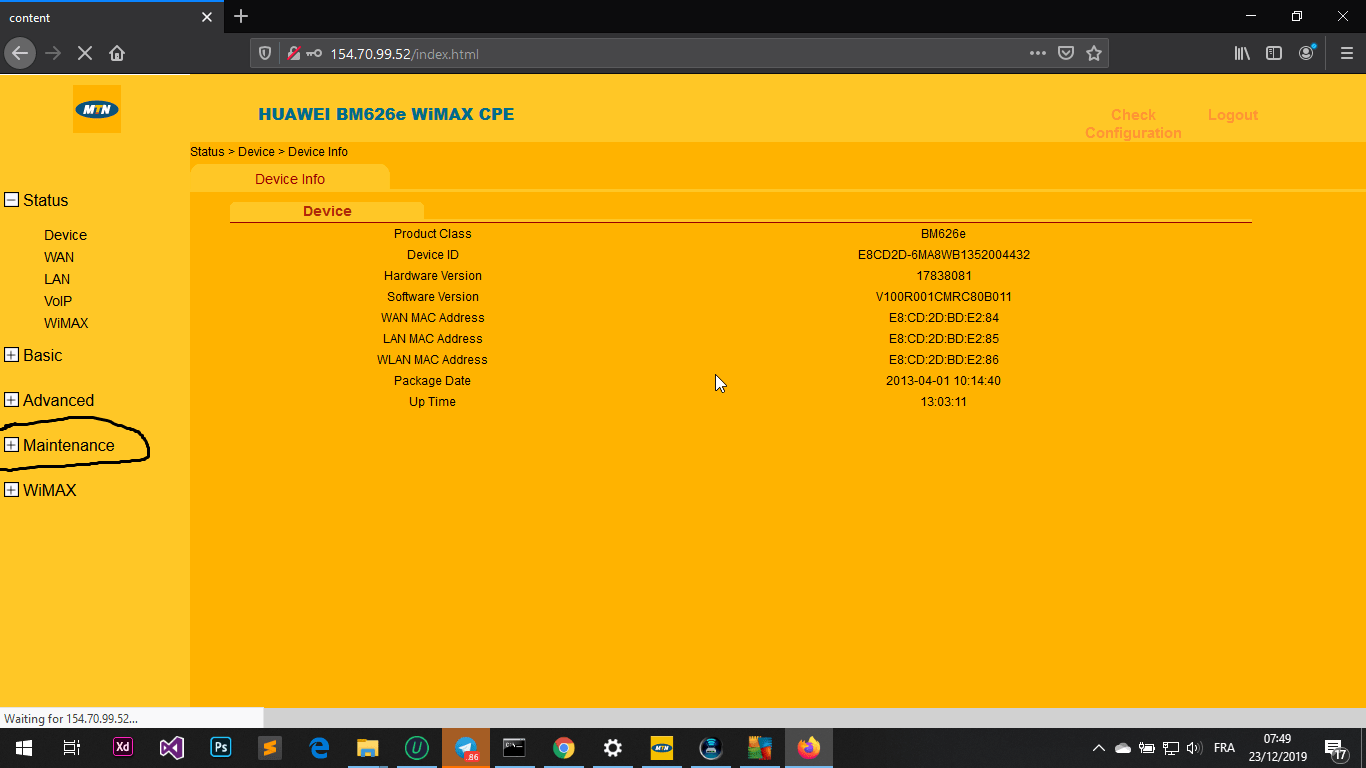Open the Firefox hamburger menu
Image resolution: width=1366 pixels, height=768 pixels.
1346,54
